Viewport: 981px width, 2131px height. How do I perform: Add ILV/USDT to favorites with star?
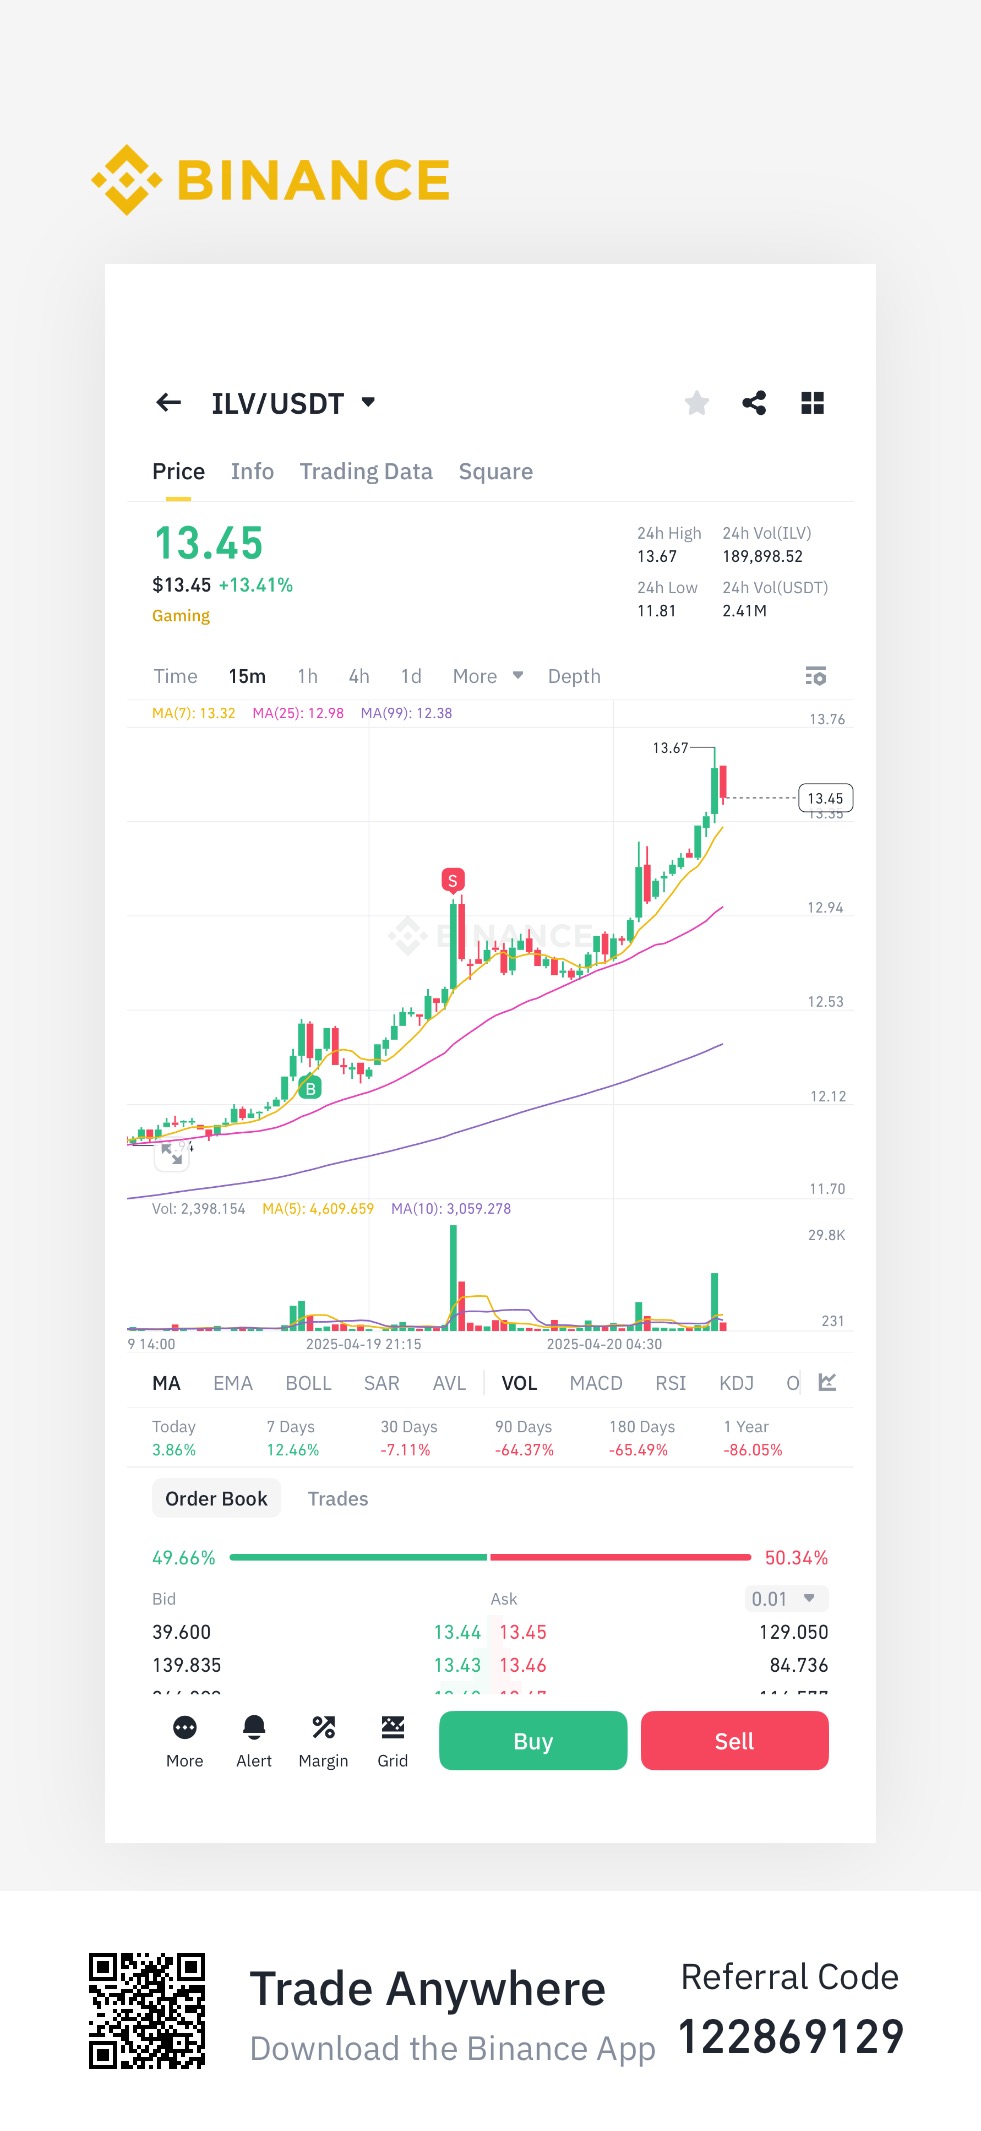point(697,403)
